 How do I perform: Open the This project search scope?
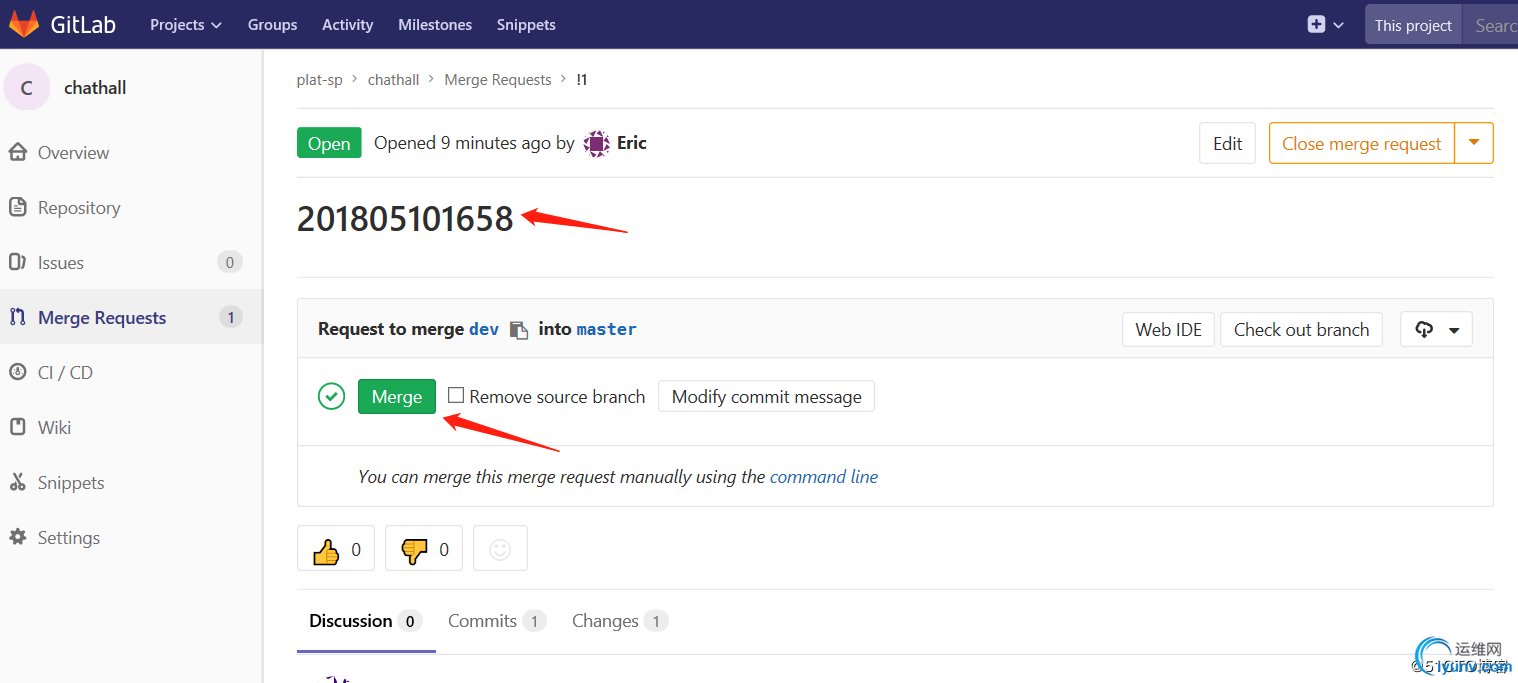(1413, 25)
